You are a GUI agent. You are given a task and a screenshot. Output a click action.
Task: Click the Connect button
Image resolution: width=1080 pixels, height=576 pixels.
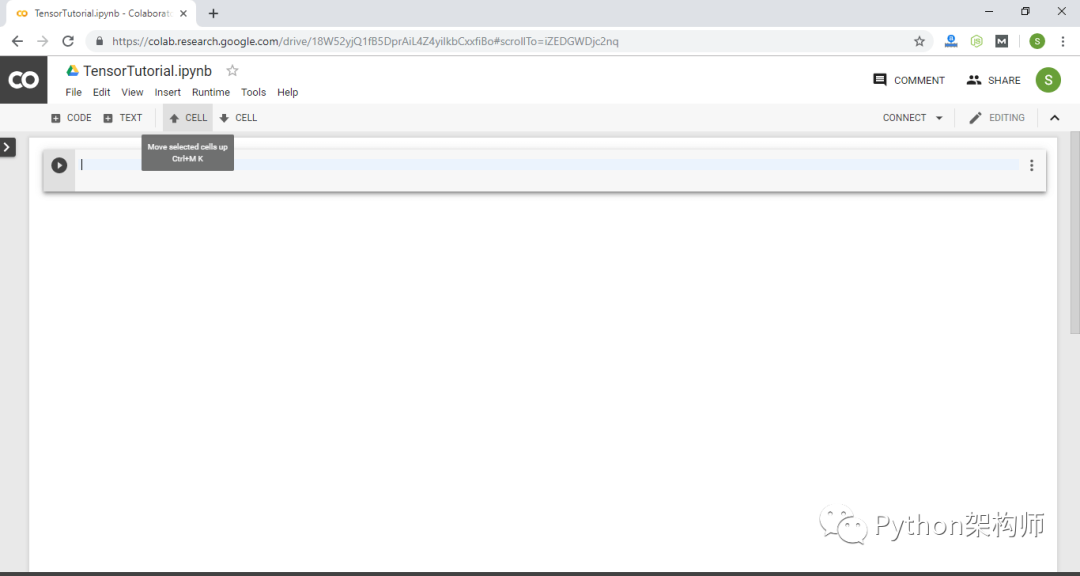coord(904,118)
